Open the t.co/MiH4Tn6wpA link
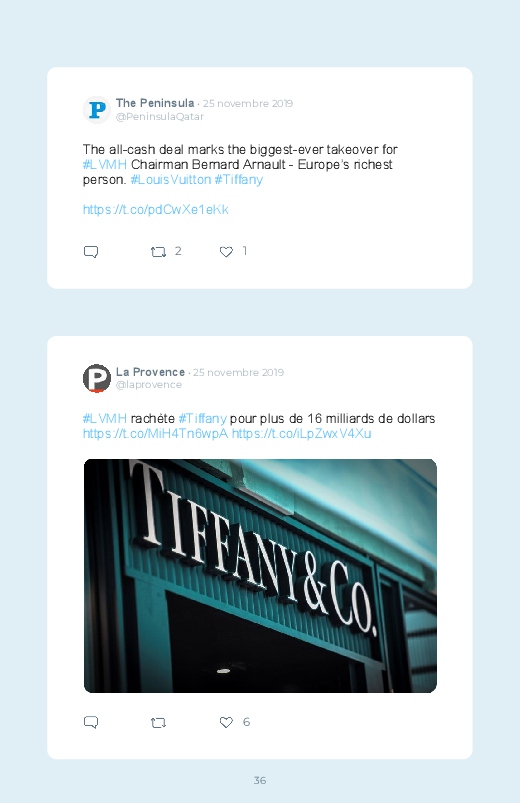 tap(155, 434)
